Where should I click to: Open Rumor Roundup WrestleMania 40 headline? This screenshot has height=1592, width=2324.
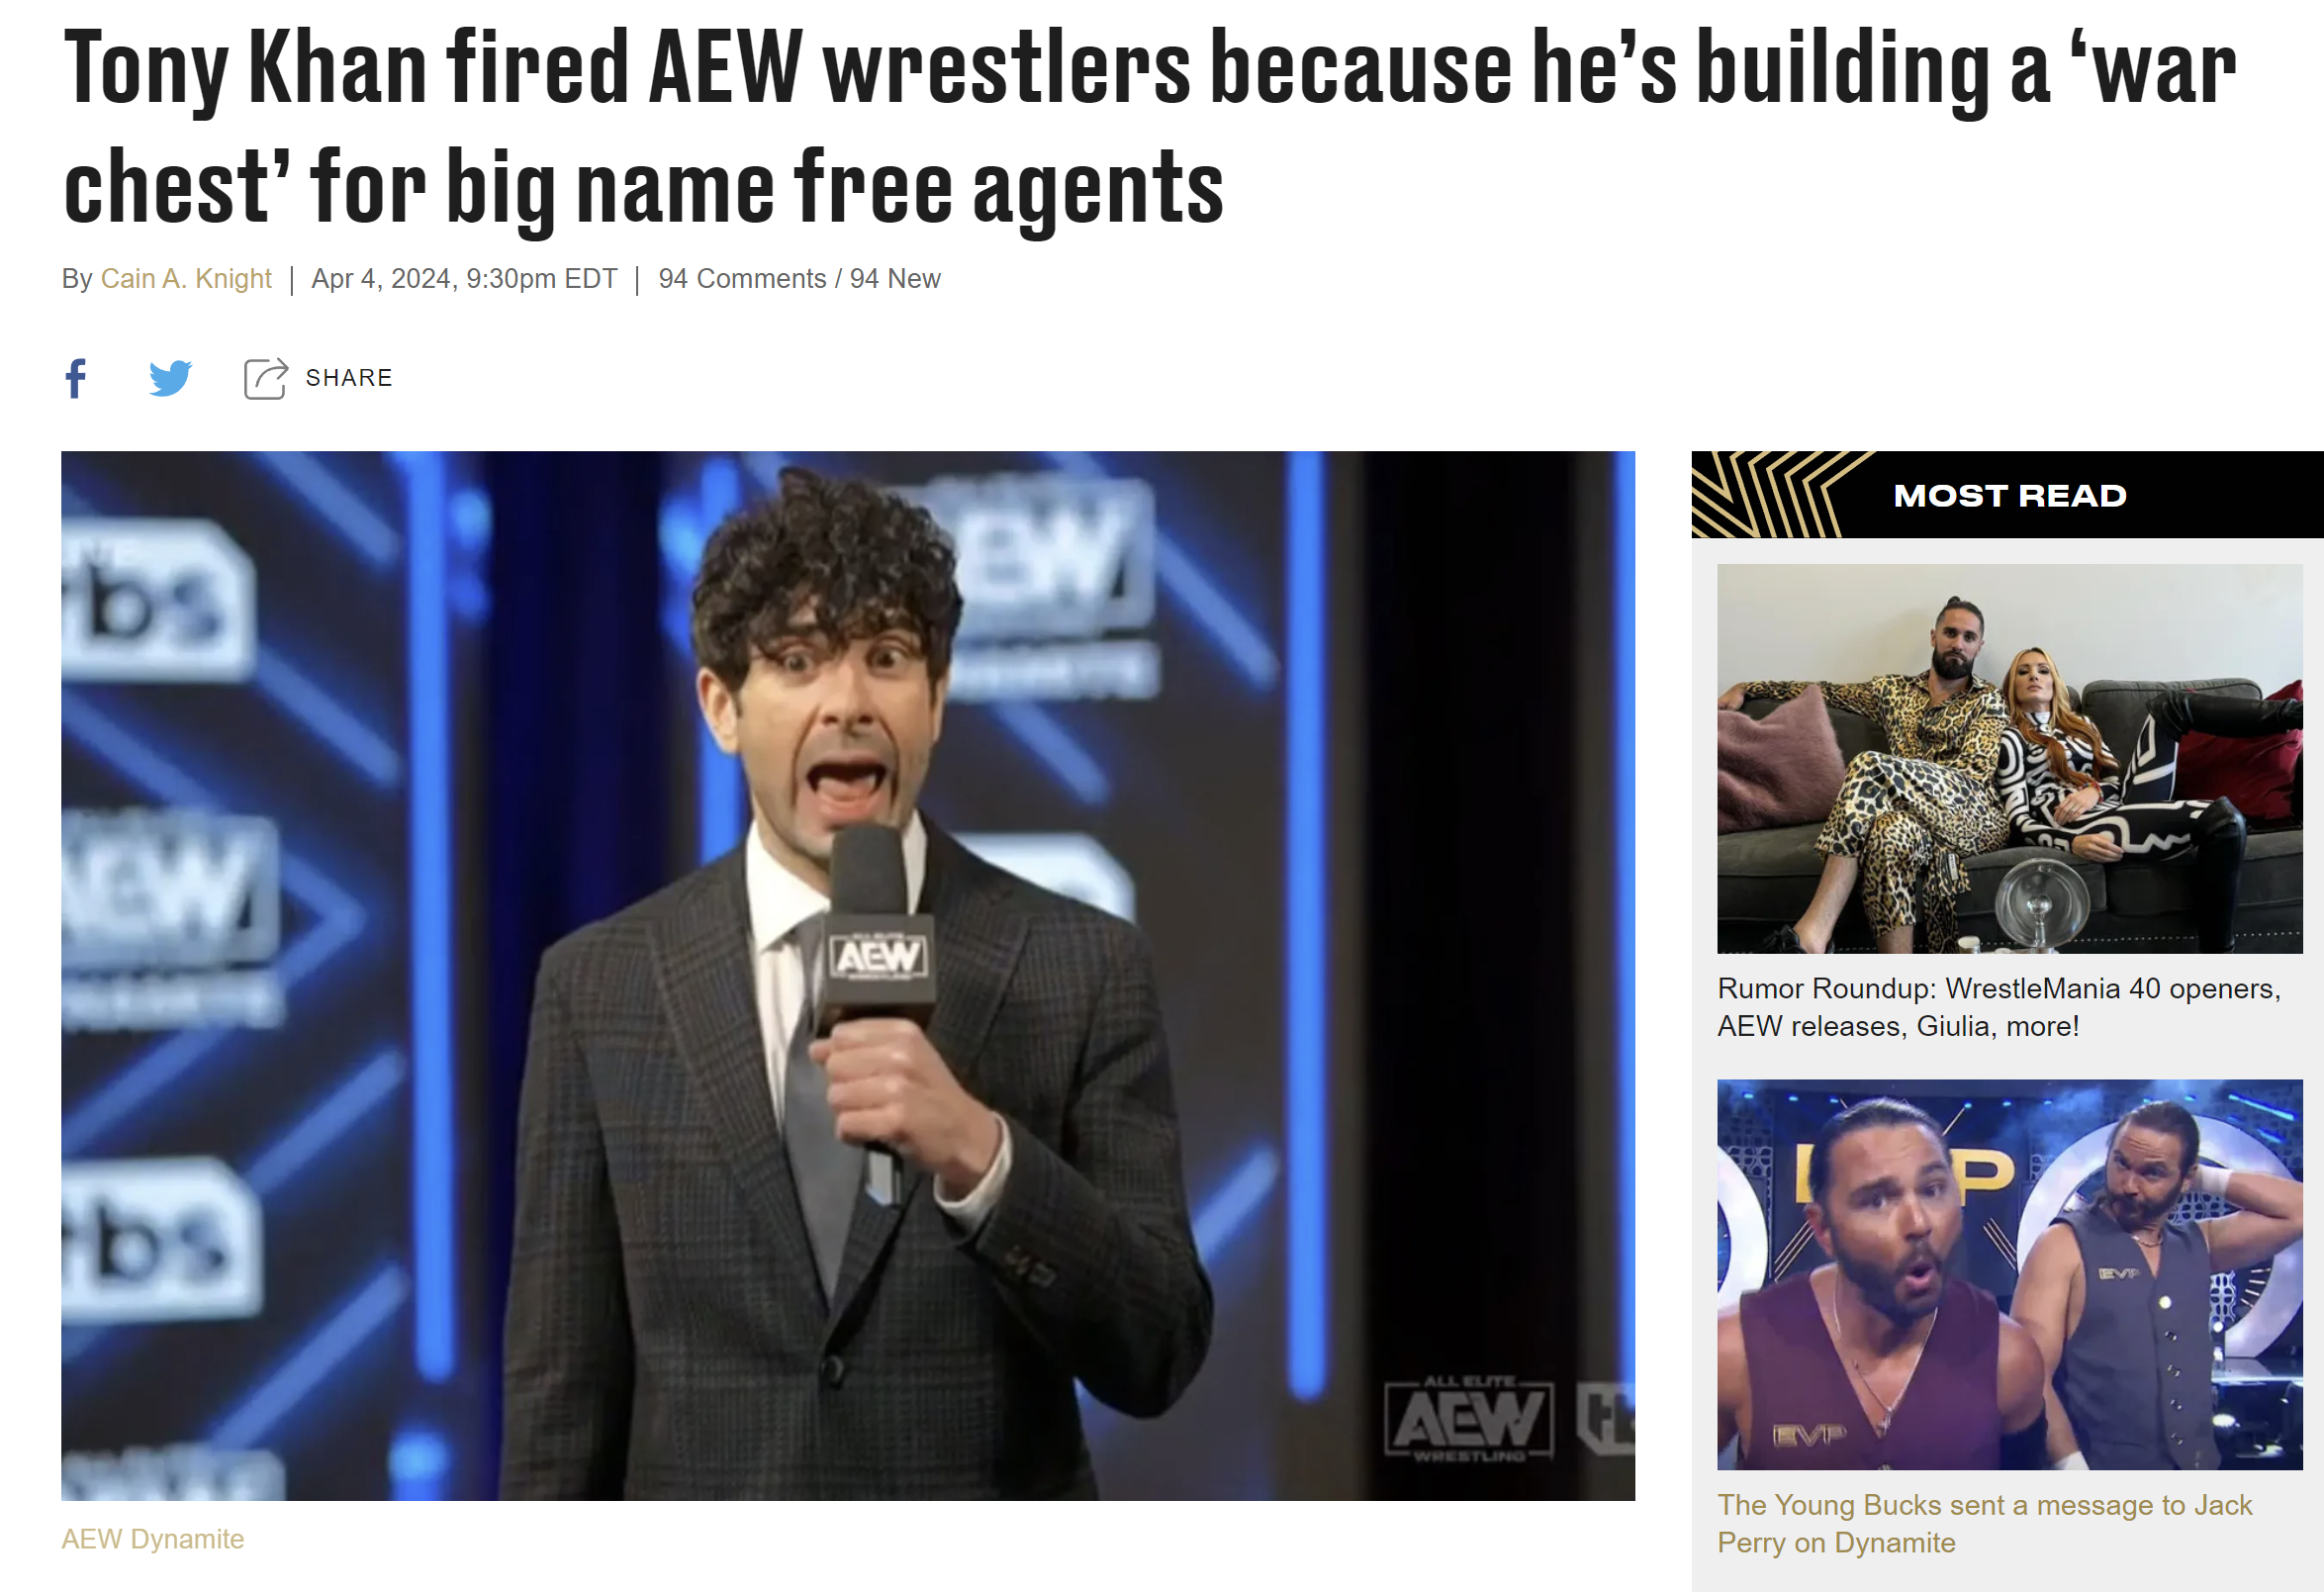[1999, 1007]
